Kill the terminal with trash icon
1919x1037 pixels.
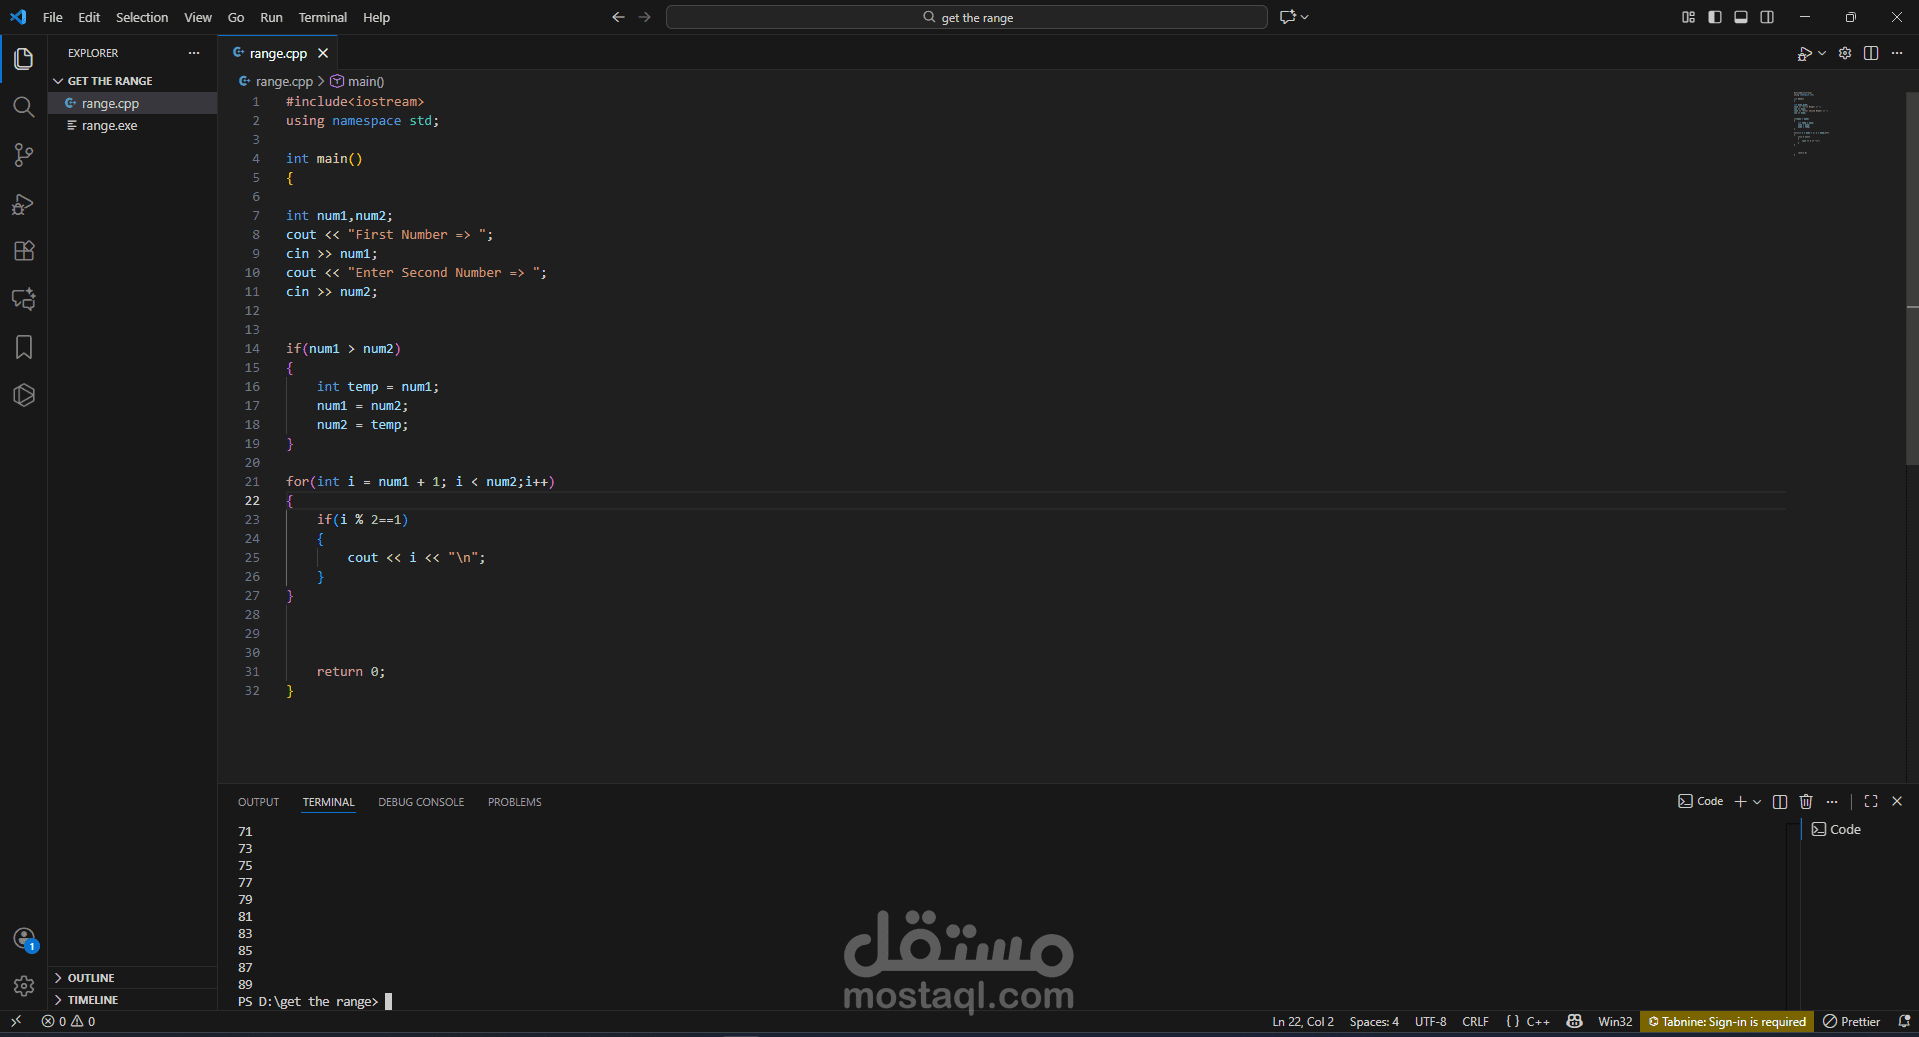[x=1805, y=801]
